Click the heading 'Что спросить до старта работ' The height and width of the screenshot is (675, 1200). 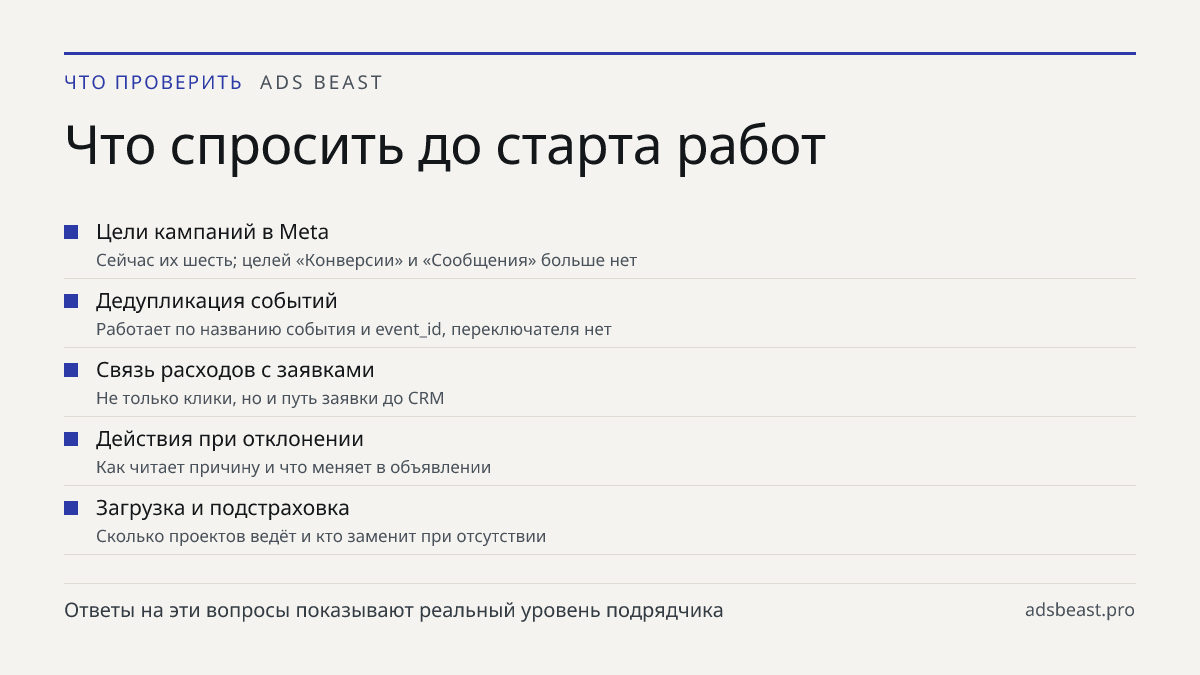(445, 147)
